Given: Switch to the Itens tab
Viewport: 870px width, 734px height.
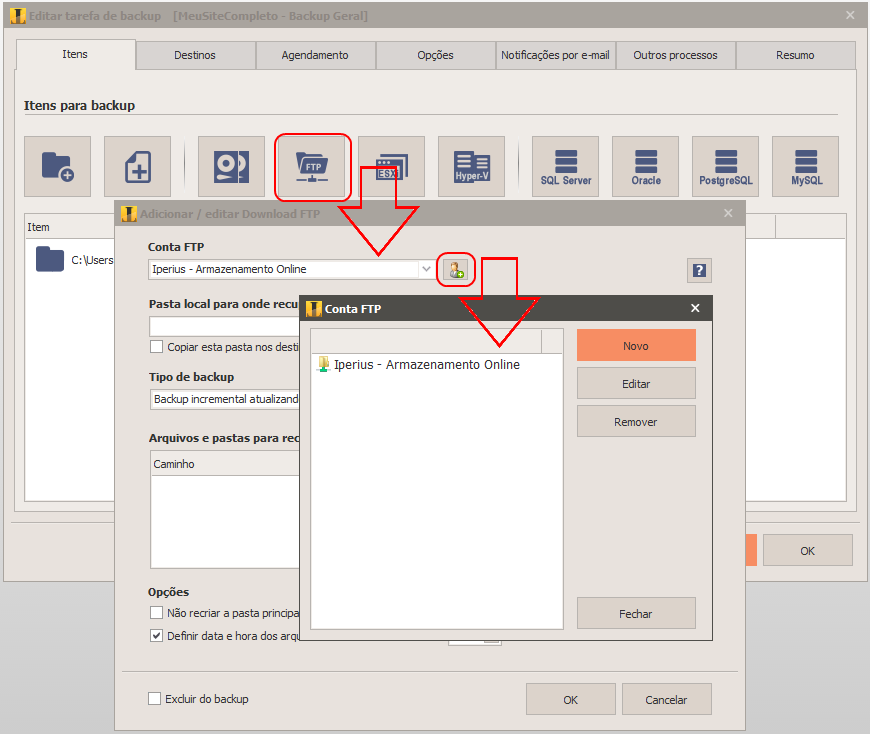Looking at the screenshot, I should [x=75, y=54].
